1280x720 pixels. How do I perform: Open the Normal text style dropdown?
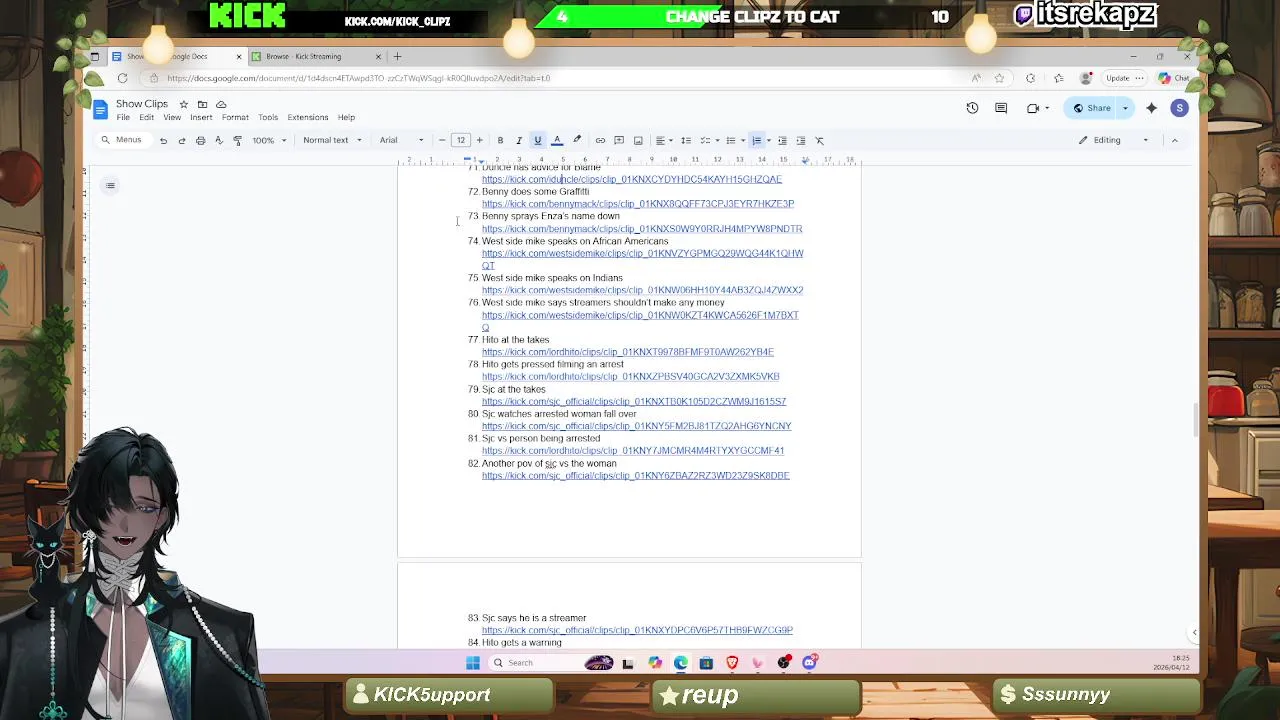(332, 140)
